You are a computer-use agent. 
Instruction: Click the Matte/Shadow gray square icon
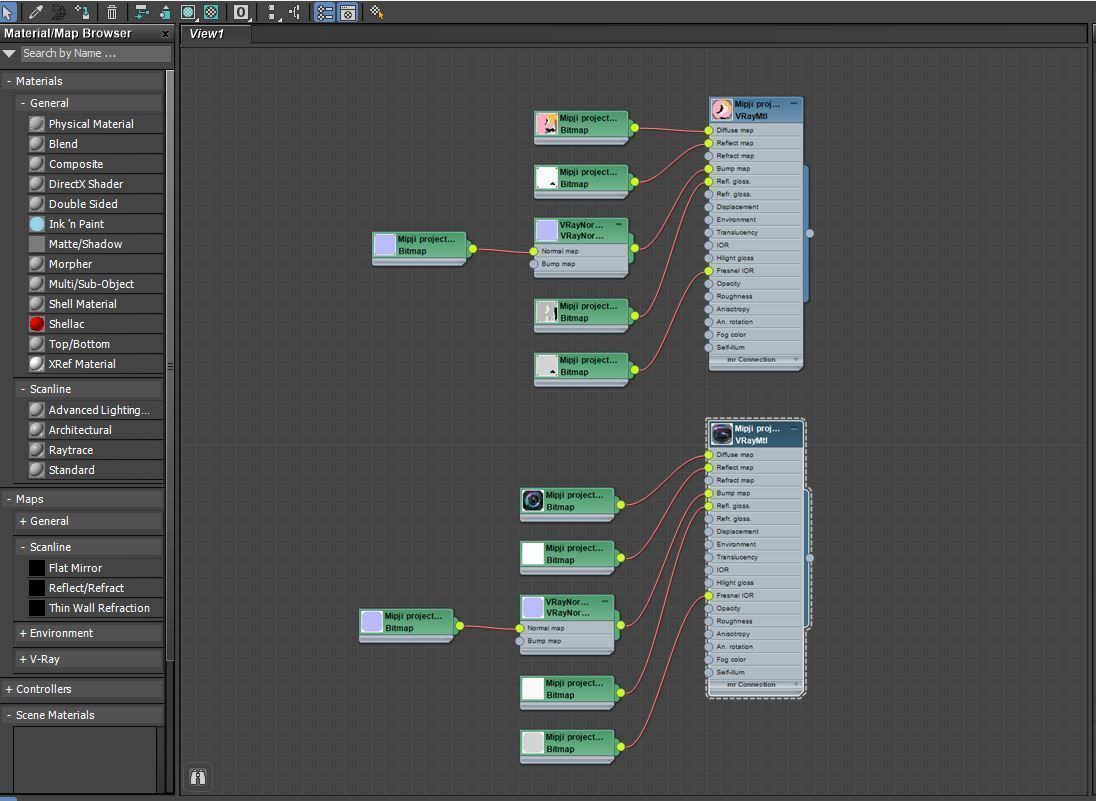(37, 244)
